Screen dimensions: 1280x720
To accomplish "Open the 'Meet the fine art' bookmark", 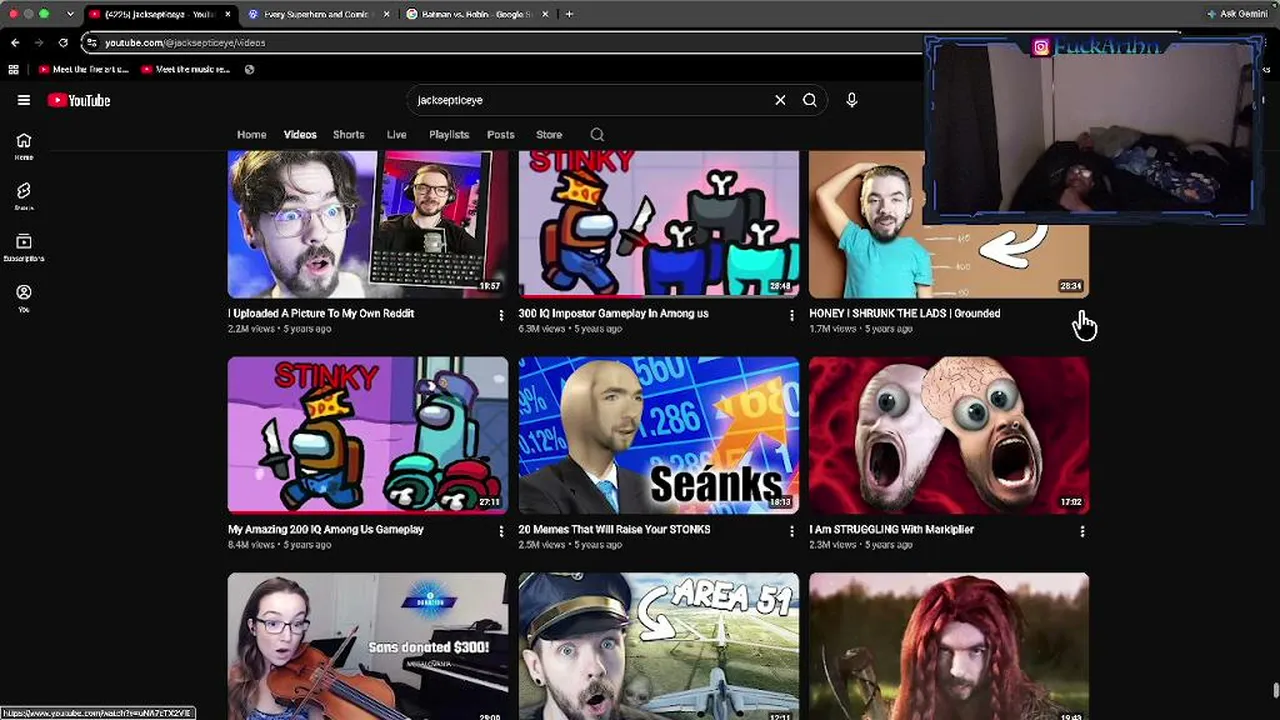I will pos(84,69).
